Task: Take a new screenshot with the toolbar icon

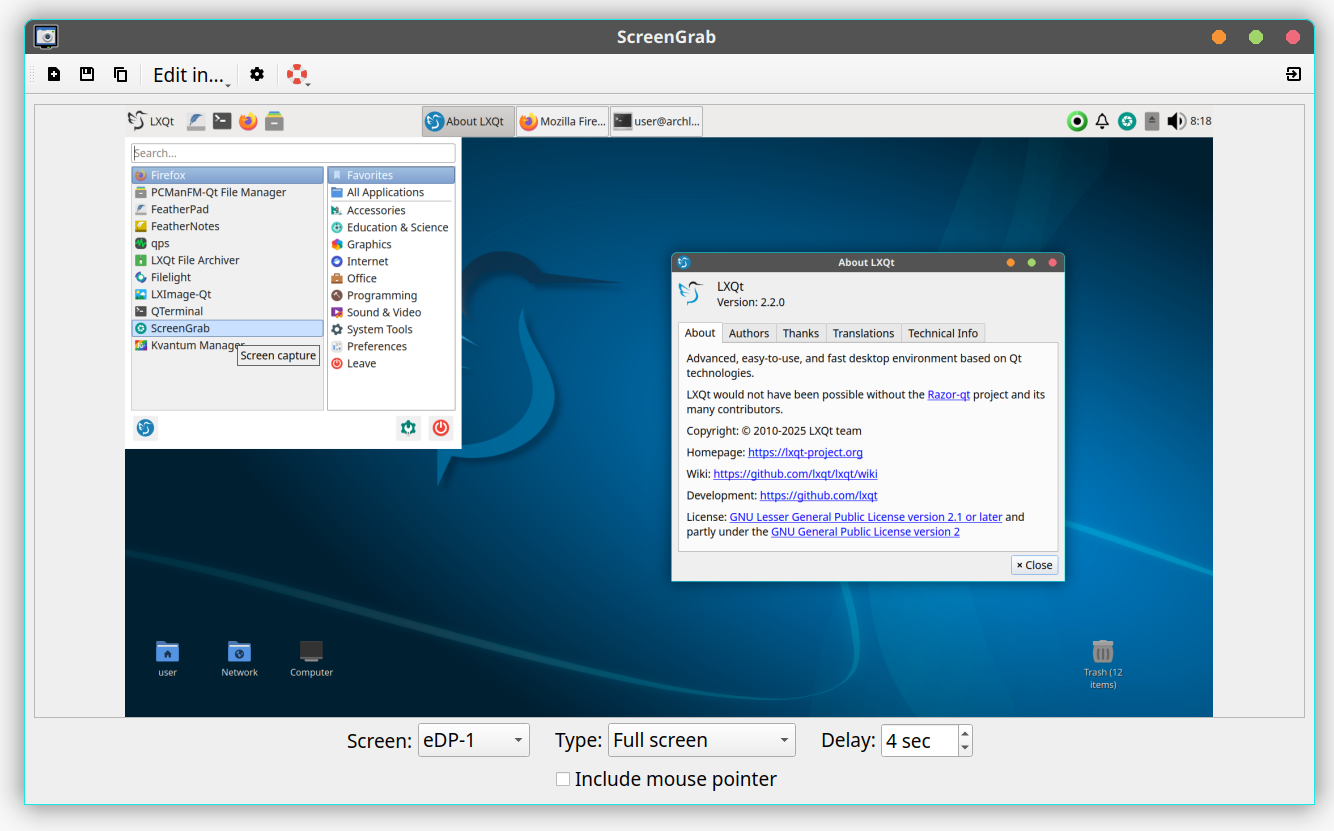Action: pyautogui.click(x=54, y=74)
